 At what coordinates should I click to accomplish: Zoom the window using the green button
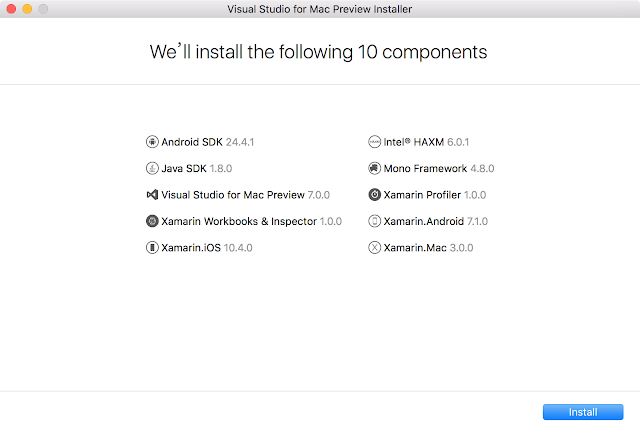point(43,9)
